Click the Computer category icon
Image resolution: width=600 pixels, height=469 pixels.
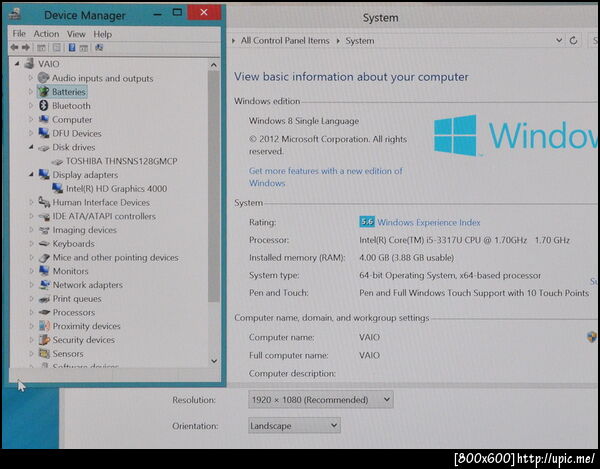[x=44, y=119]
